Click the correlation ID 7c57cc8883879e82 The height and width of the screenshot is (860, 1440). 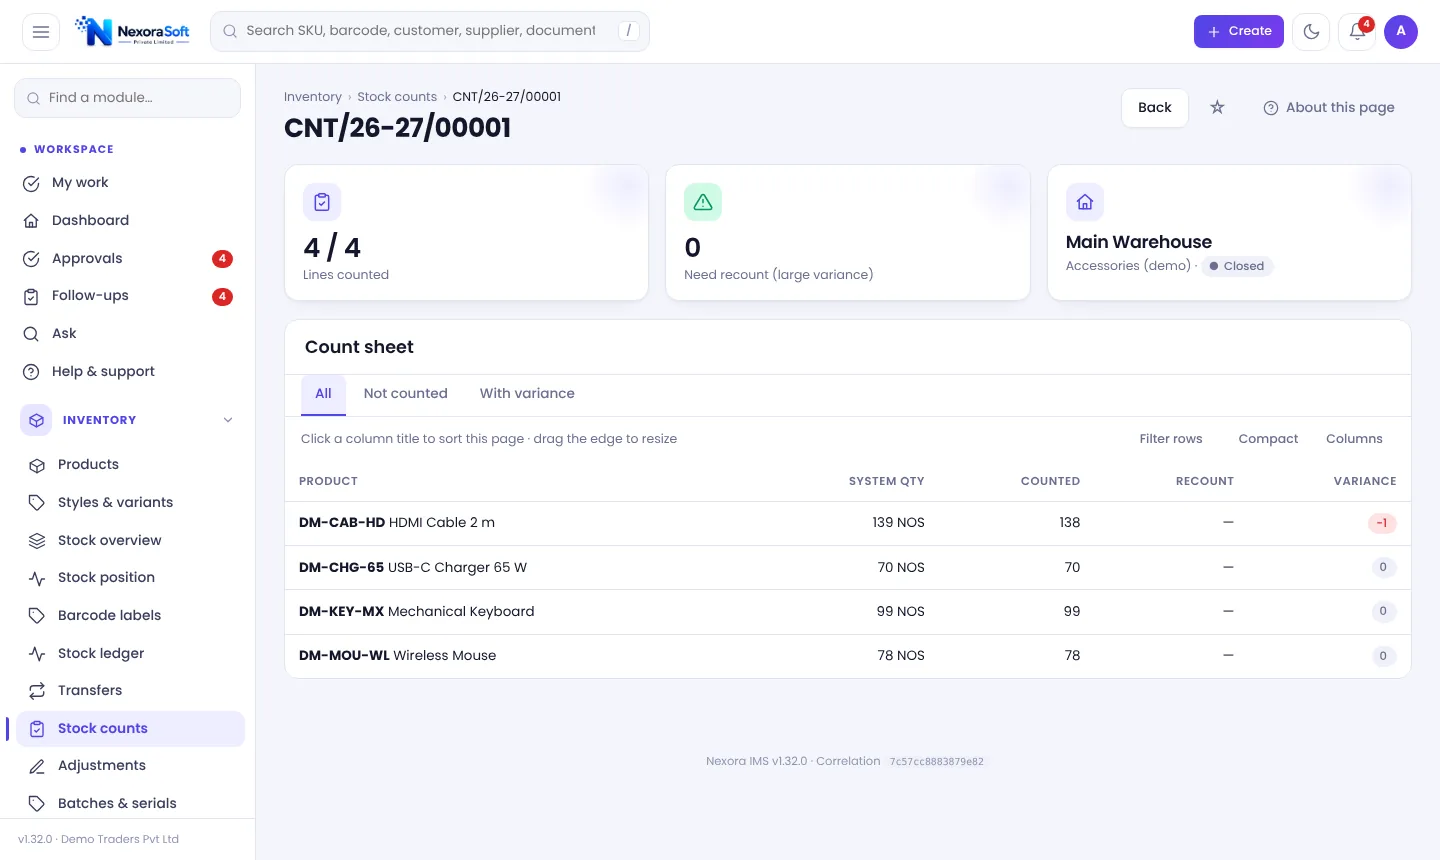coord(937,762)
